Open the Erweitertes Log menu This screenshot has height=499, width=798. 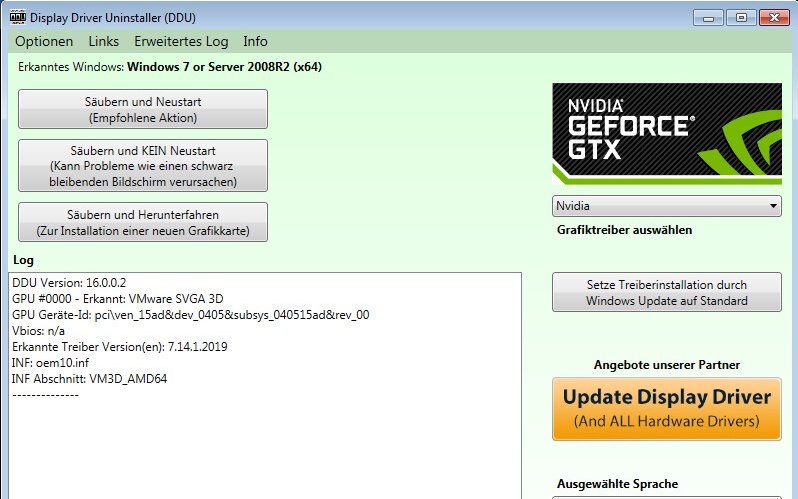click(x=181, y=41)
